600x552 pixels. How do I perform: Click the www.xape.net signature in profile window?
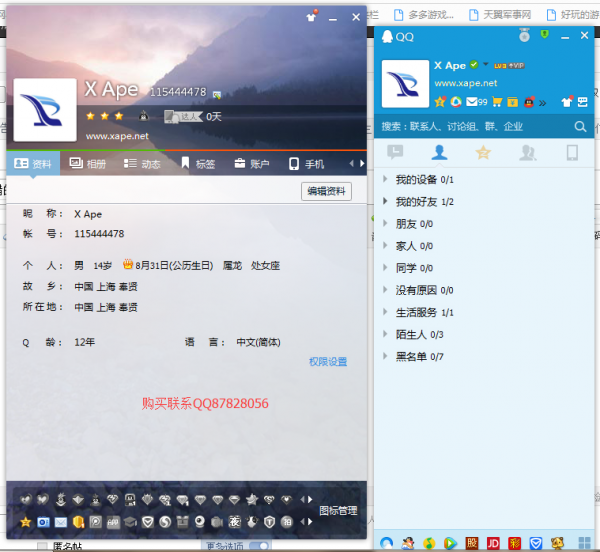(x=117, y=136)
